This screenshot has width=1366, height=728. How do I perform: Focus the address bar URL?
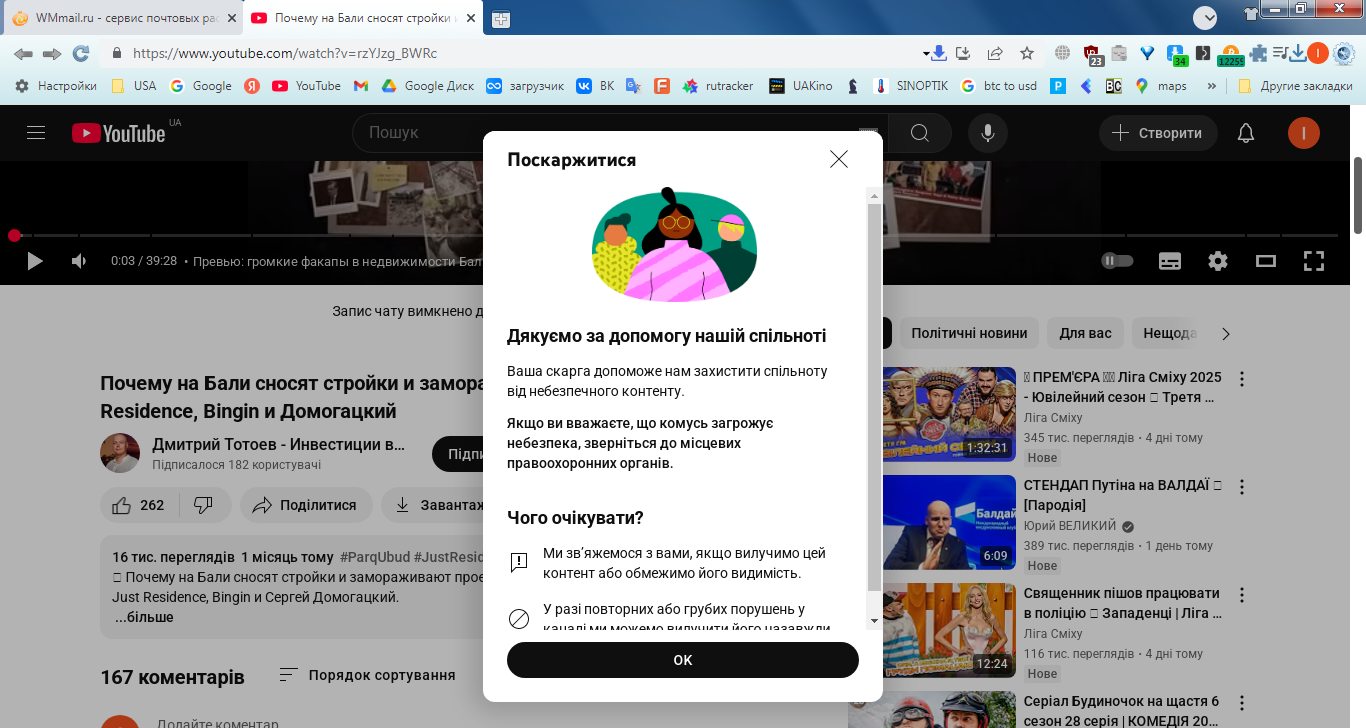pos(285,53)
